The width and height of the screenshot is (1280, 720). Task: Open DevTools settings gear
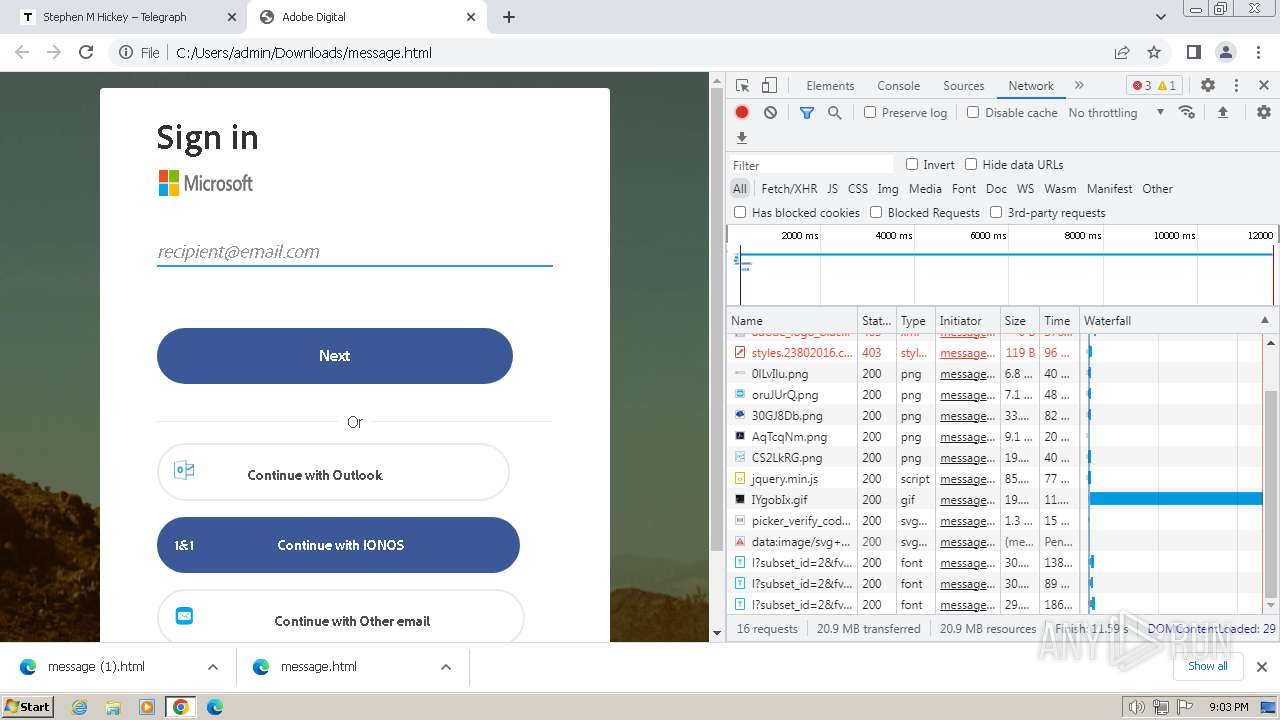point(1208,86)
